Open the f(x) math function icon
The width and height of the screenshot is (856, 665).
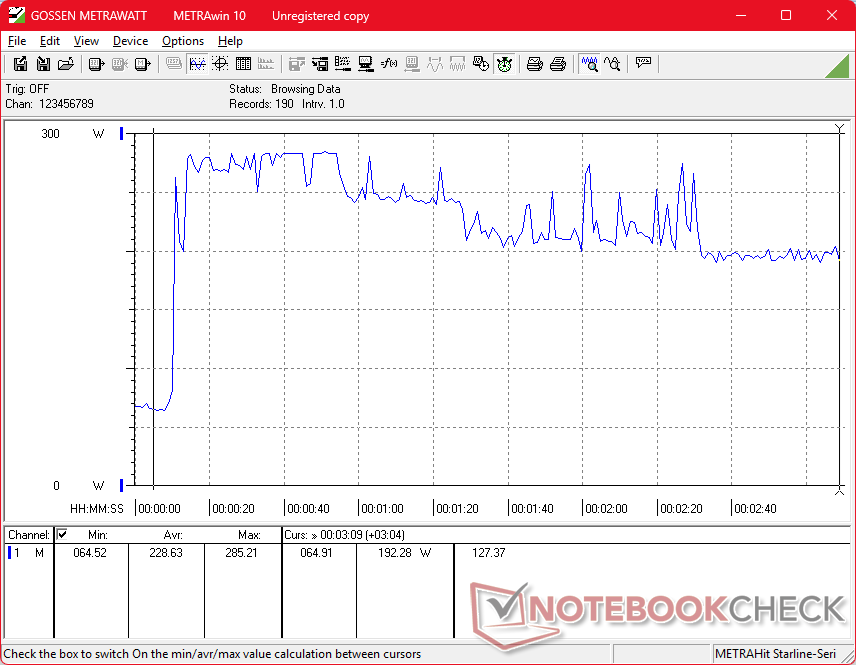coord(389,64)
